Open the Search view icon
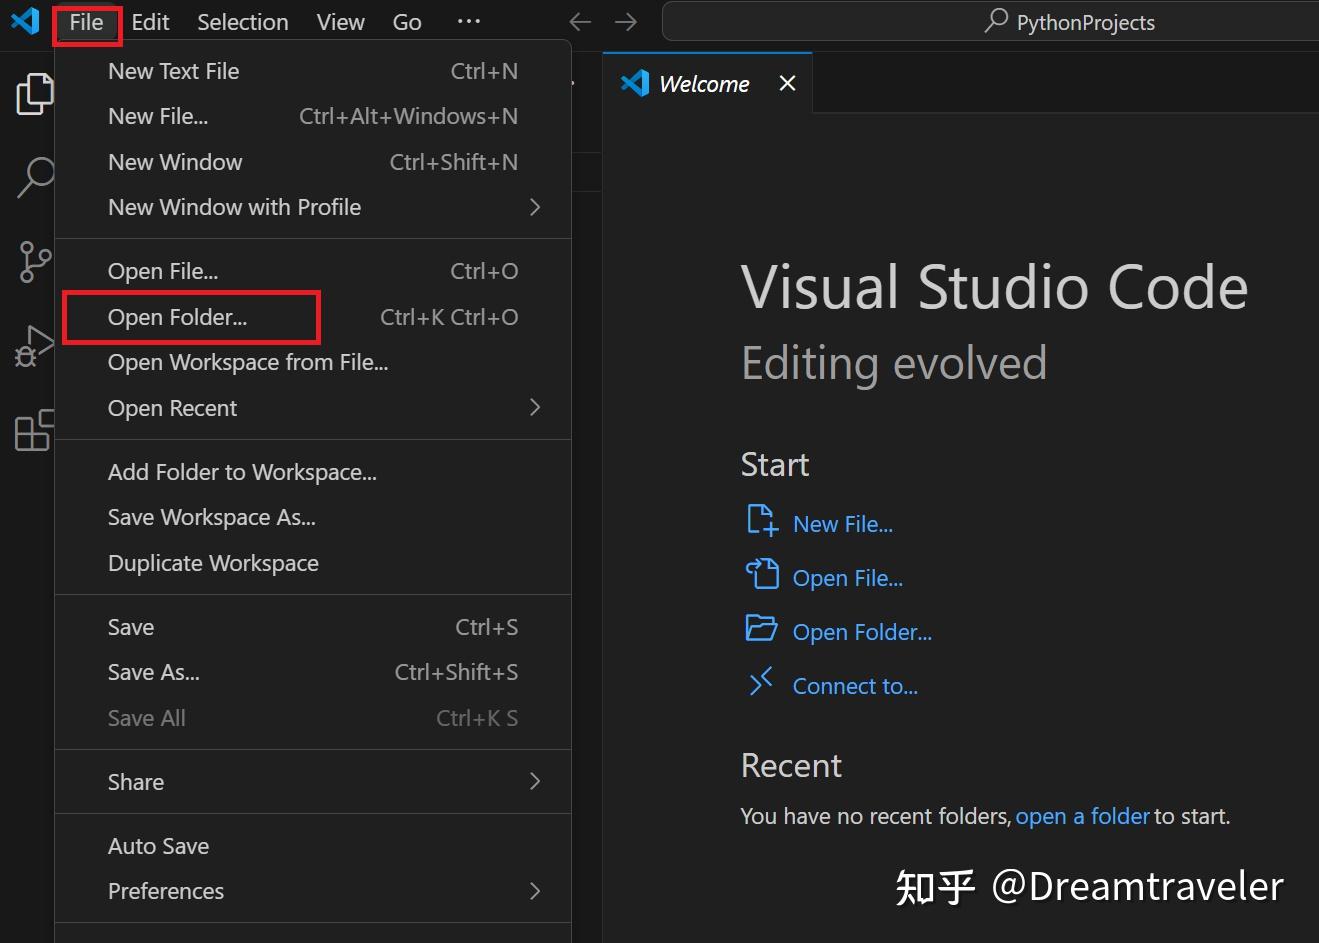Viewport: 1319px width, 943px height. (x=34, y=178)
